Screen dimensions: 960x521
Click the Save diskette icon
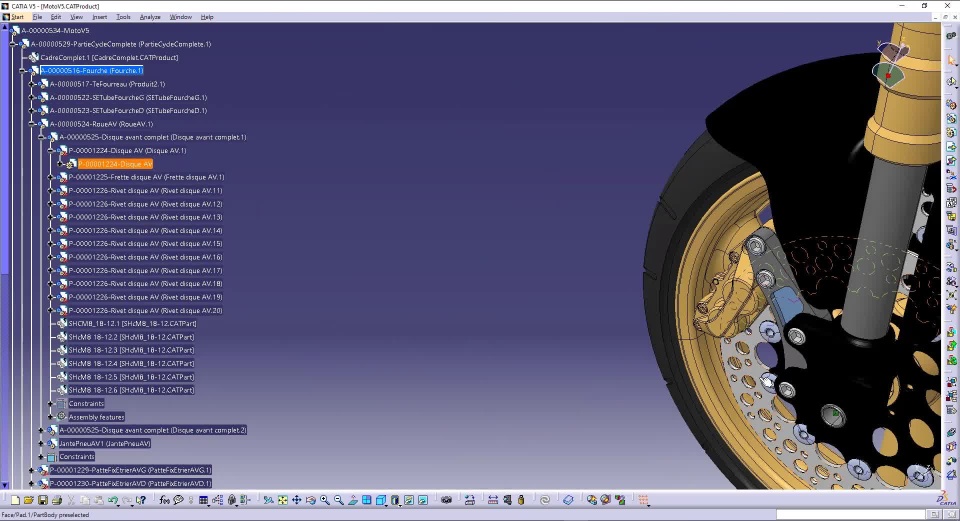pyautogui.click(x=43, y=500)
